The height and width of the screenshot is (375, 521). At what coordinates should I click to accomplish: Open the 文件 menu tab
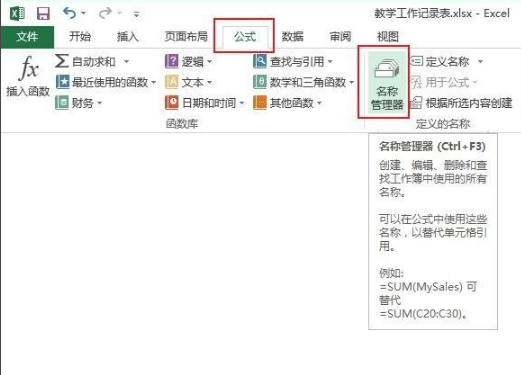click(x=27, y=36)
